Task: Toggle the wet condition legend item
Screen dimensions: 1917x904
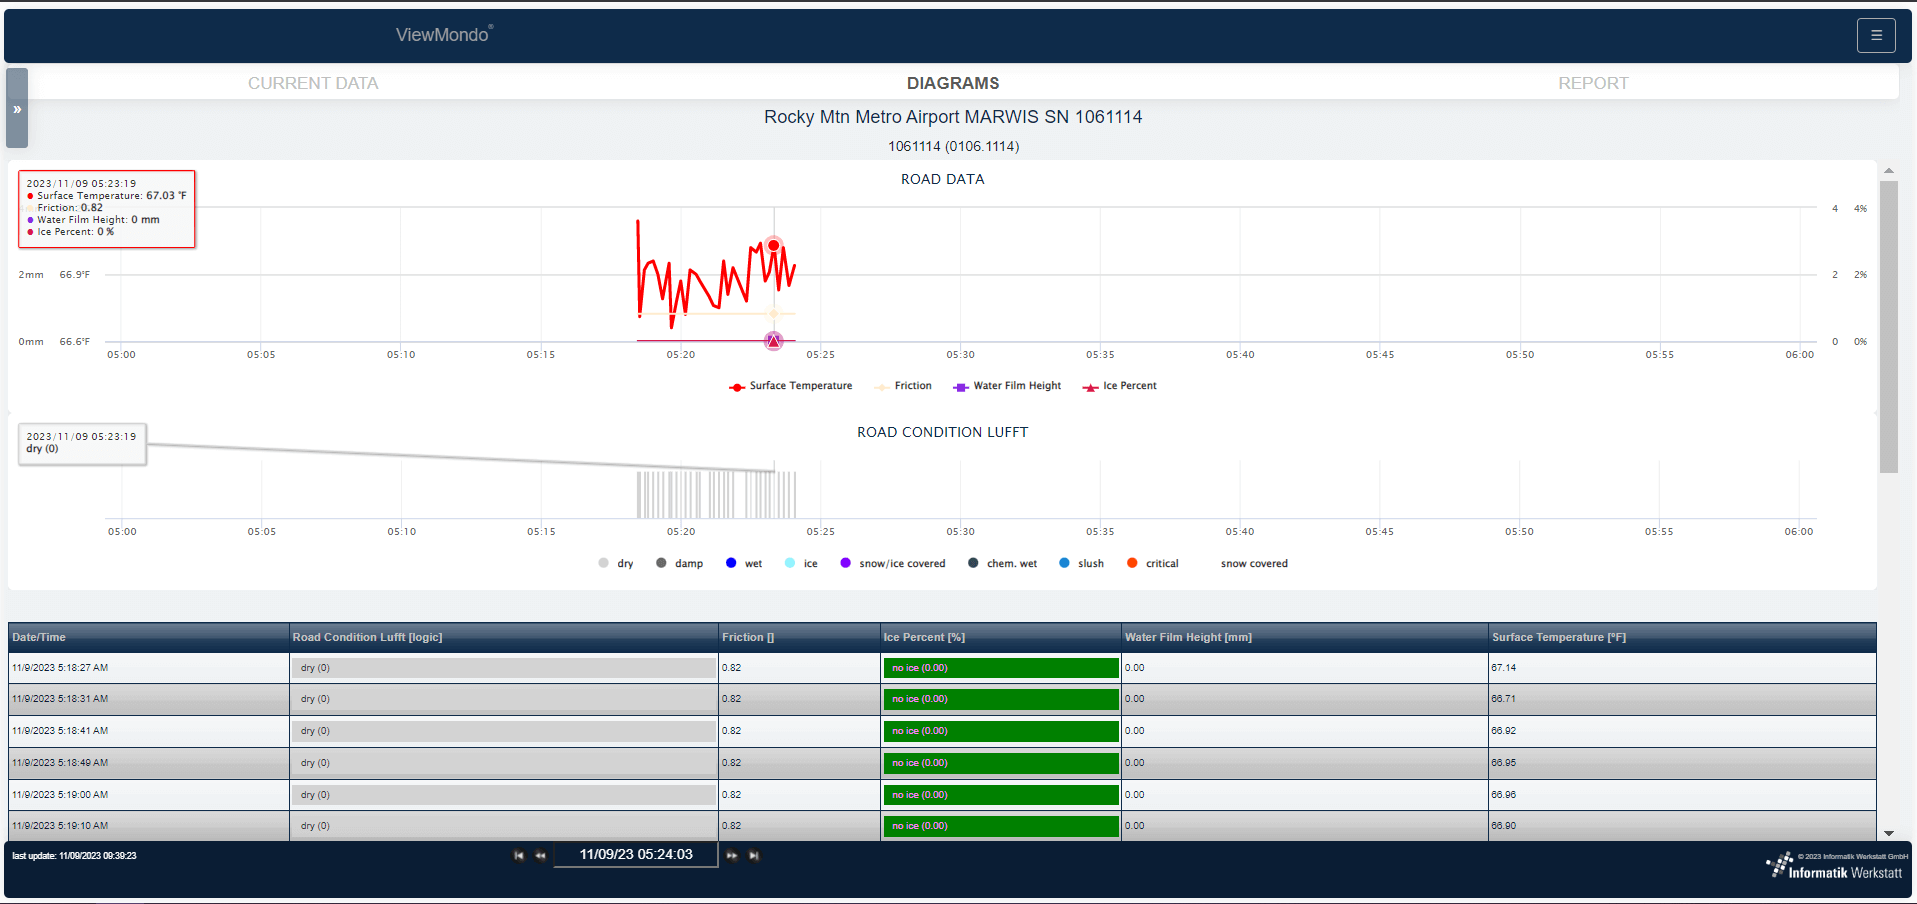Action: 744,564
